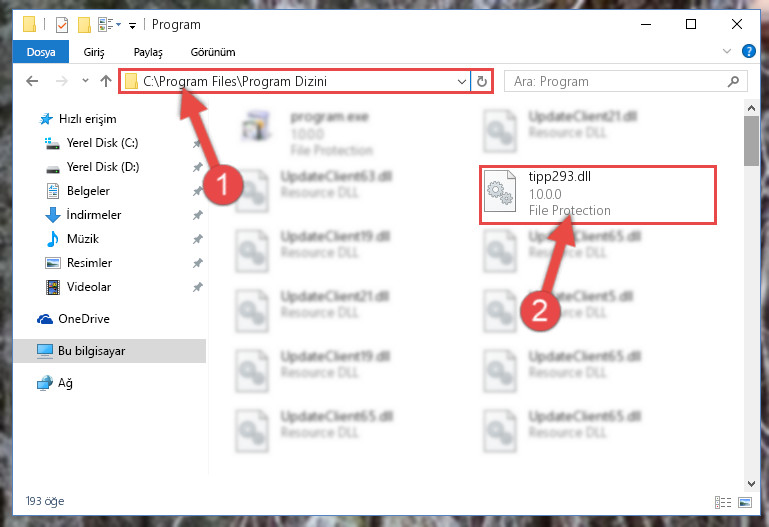Click the New Folder quick access icon
769x527 pixels.
[x=84, y=25]
